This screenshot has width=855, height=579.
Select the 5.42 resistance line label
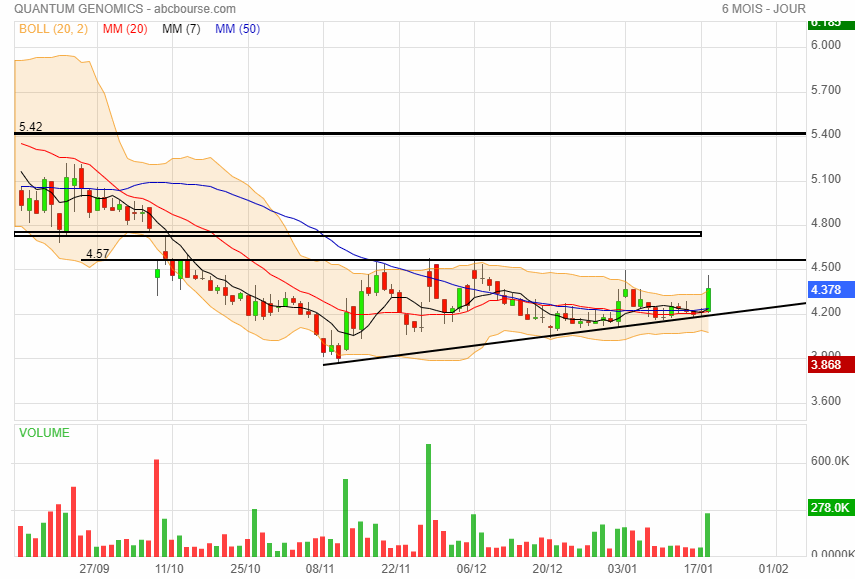[x=30, y=127]
